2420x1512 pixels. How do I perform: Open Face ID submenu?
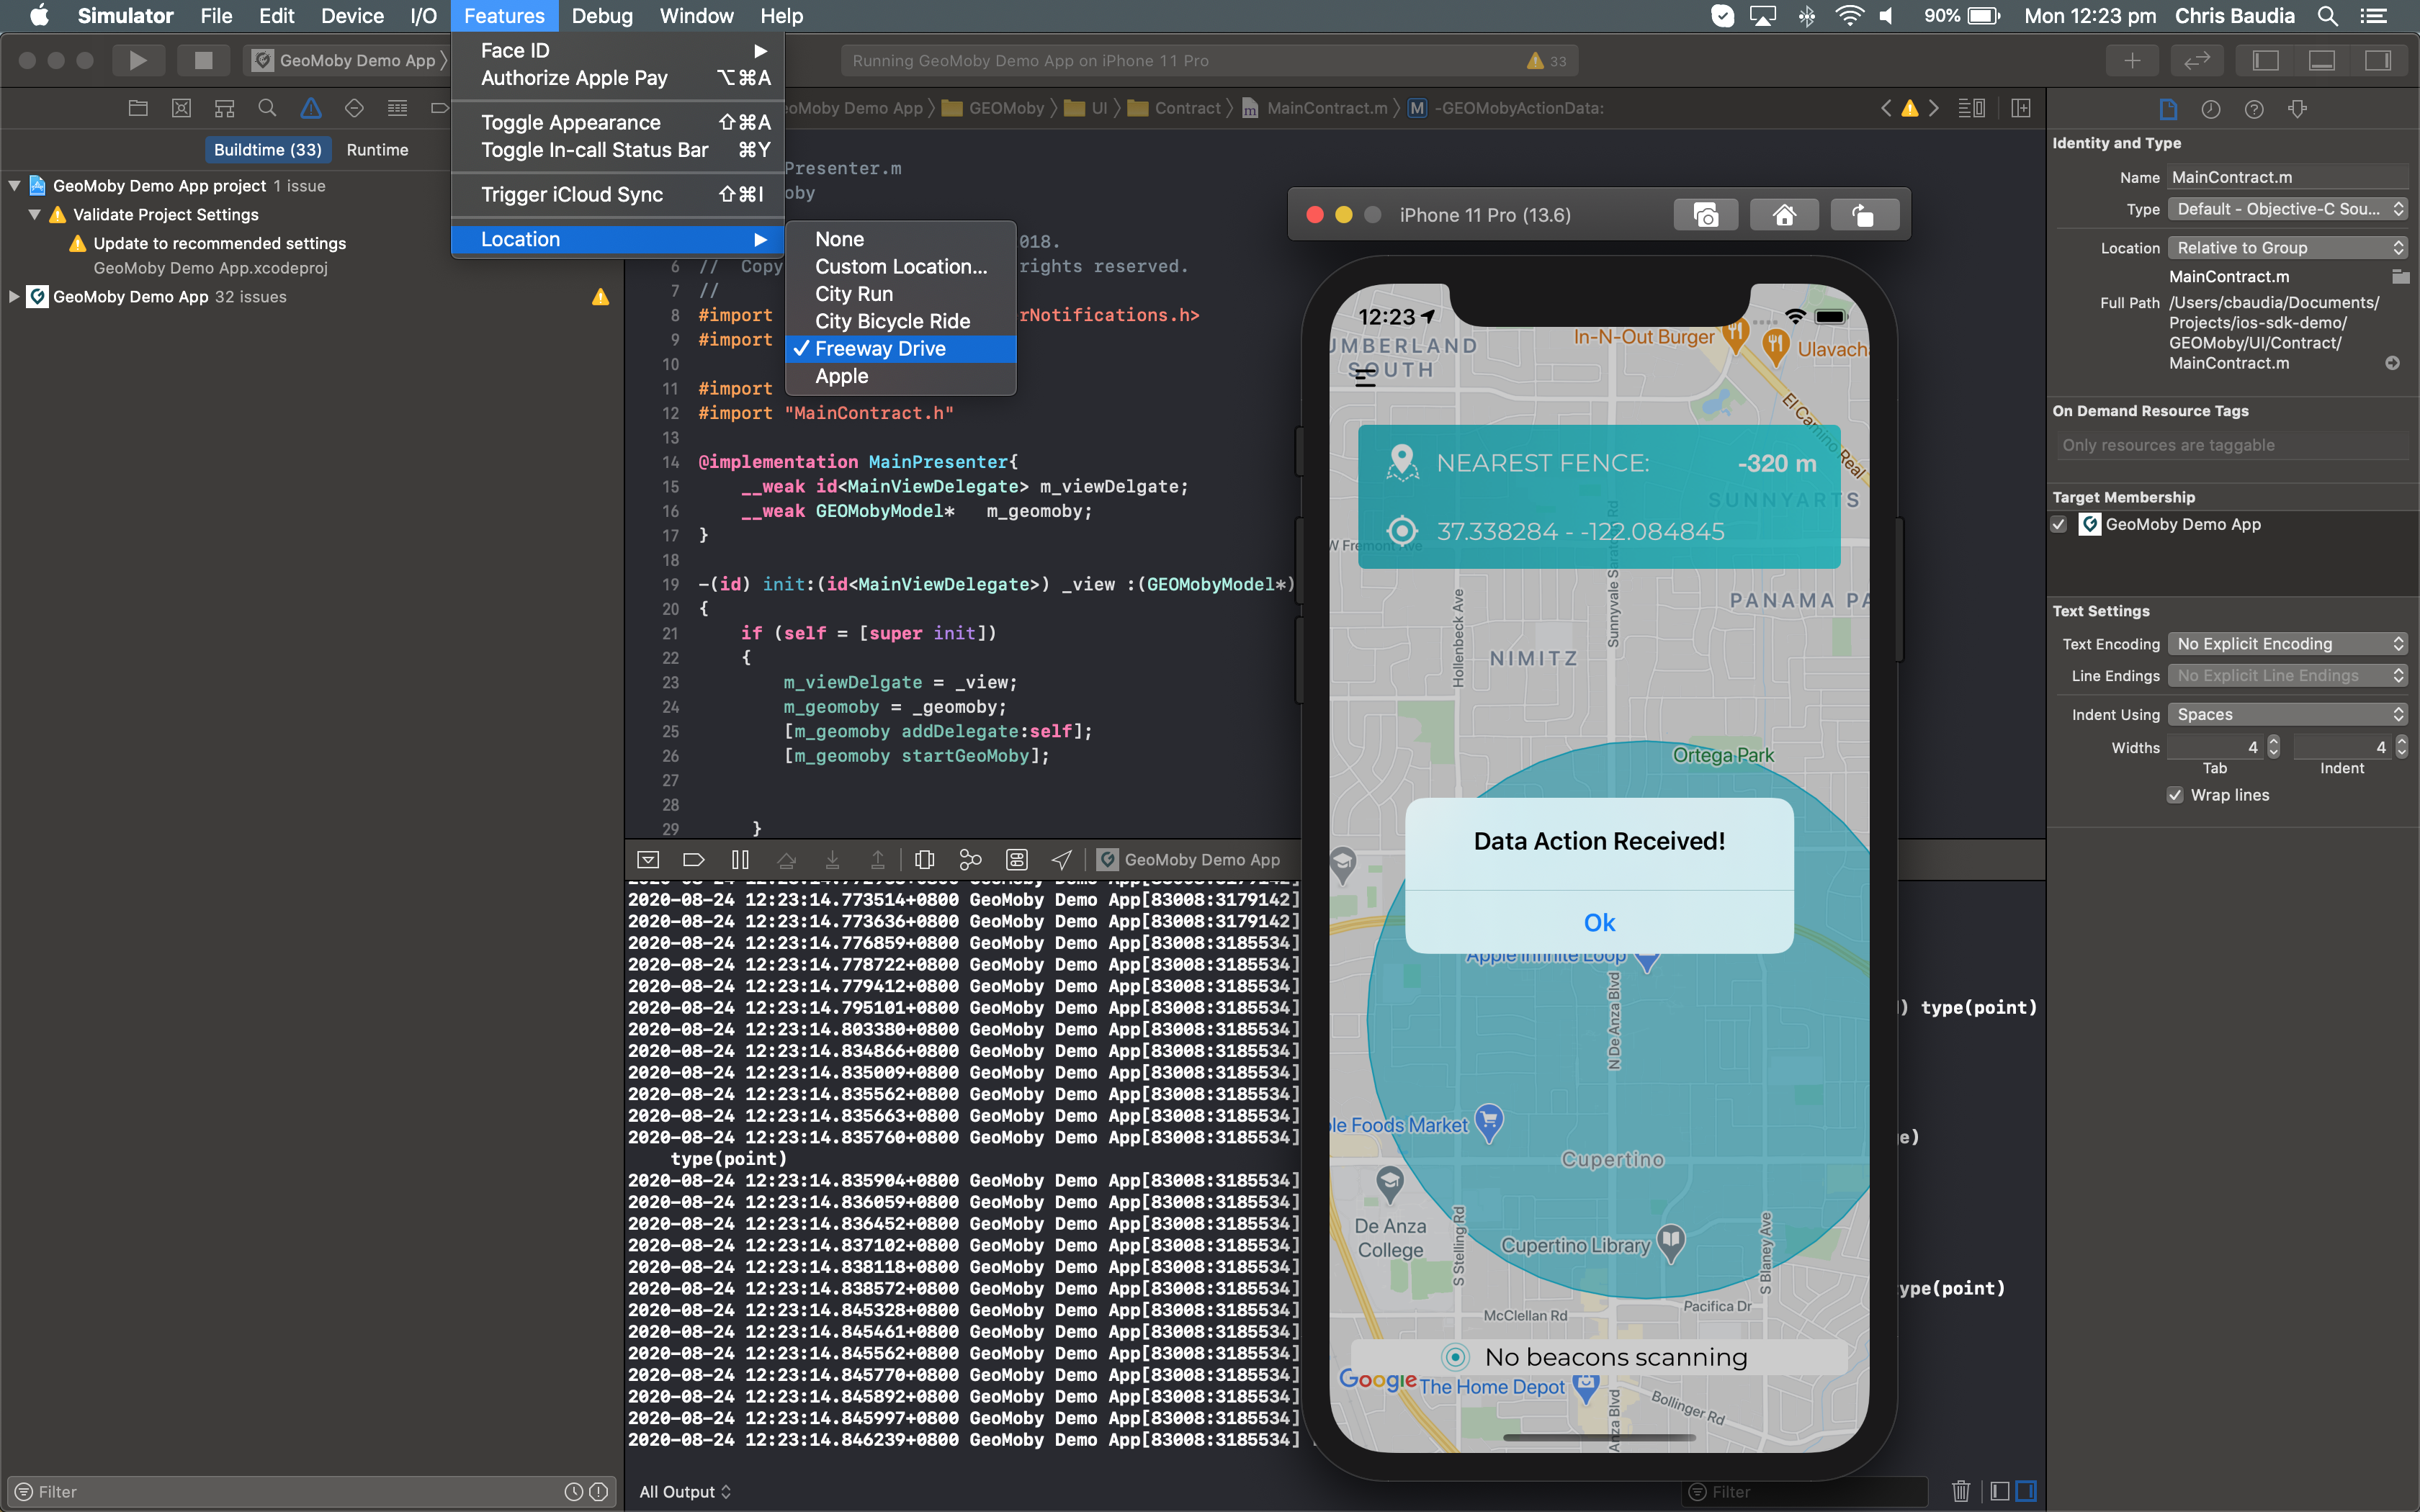[x=617, y=50]
